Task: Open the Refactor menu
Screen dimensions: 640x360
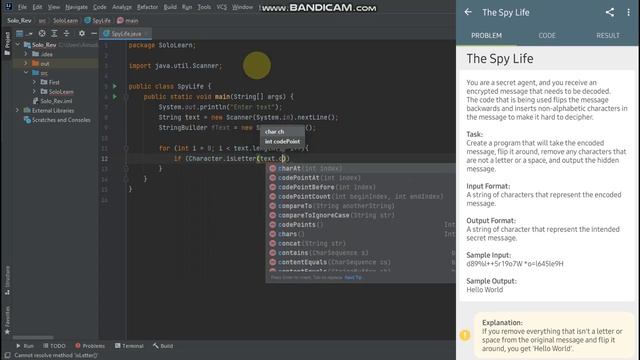Action: (x=147, y=7)
